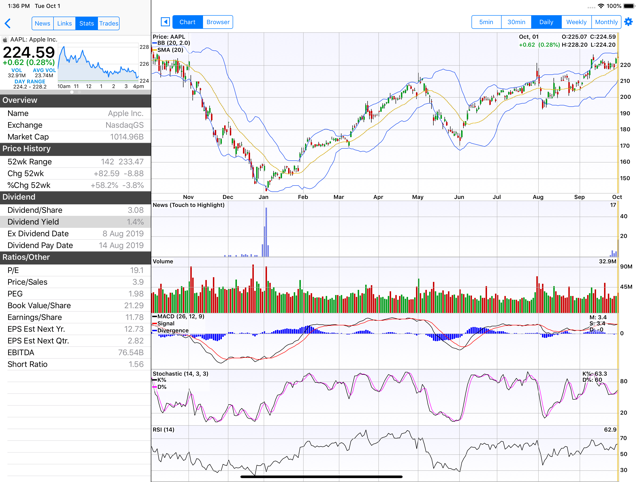The height and width of the screenshot is (482, 643).
Task: Collapse side panel with left-triangle button
Action: coord(165,22)
